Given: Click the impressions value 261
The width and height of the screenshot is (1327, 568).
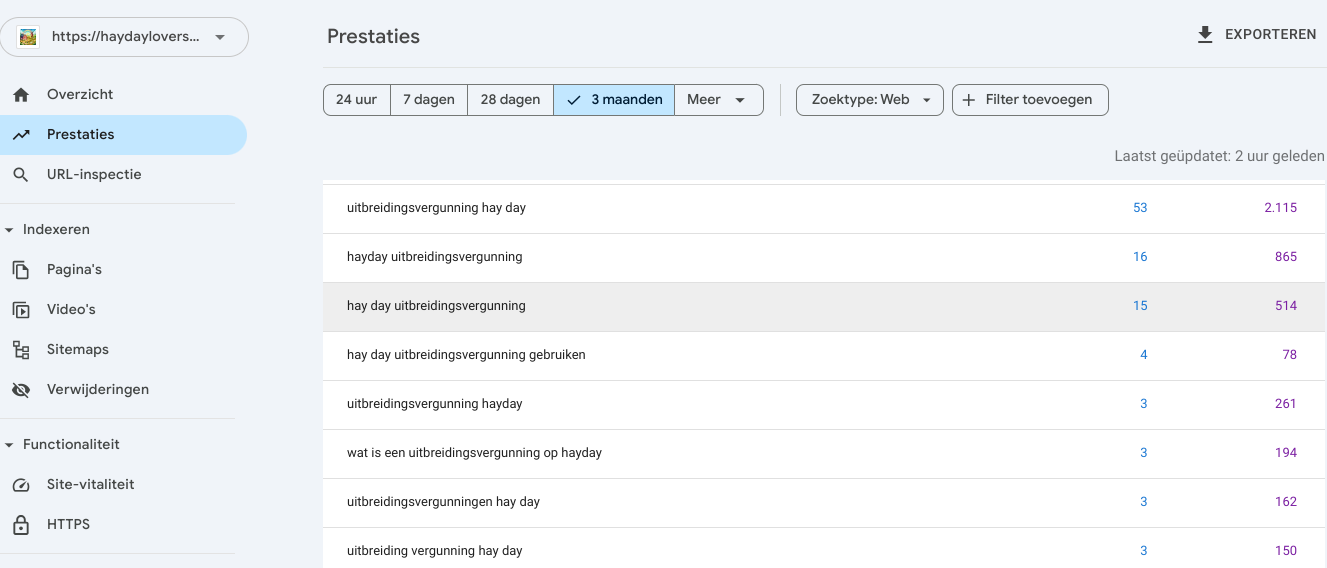Looking at the screenshot, I should click(x=1286, y=404).
